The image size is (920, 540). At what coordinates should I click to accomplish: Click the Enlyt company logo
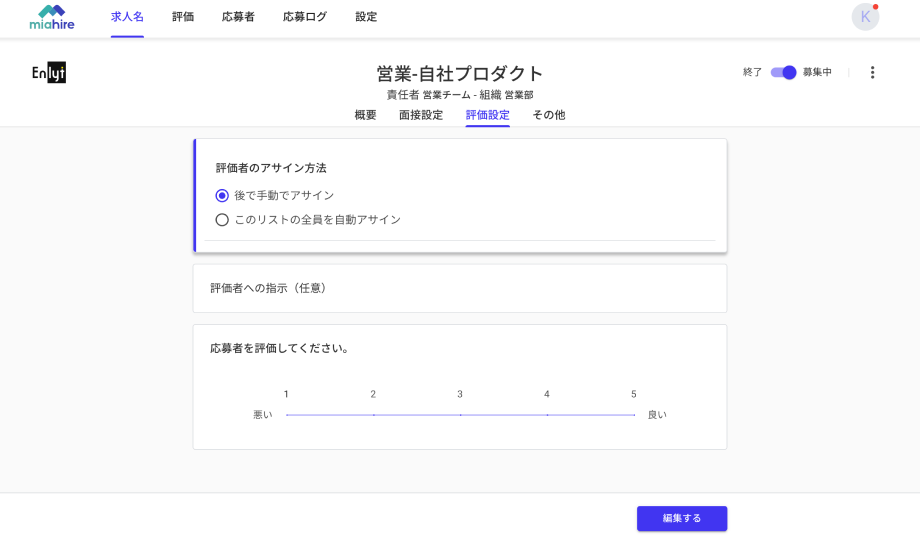49,73
